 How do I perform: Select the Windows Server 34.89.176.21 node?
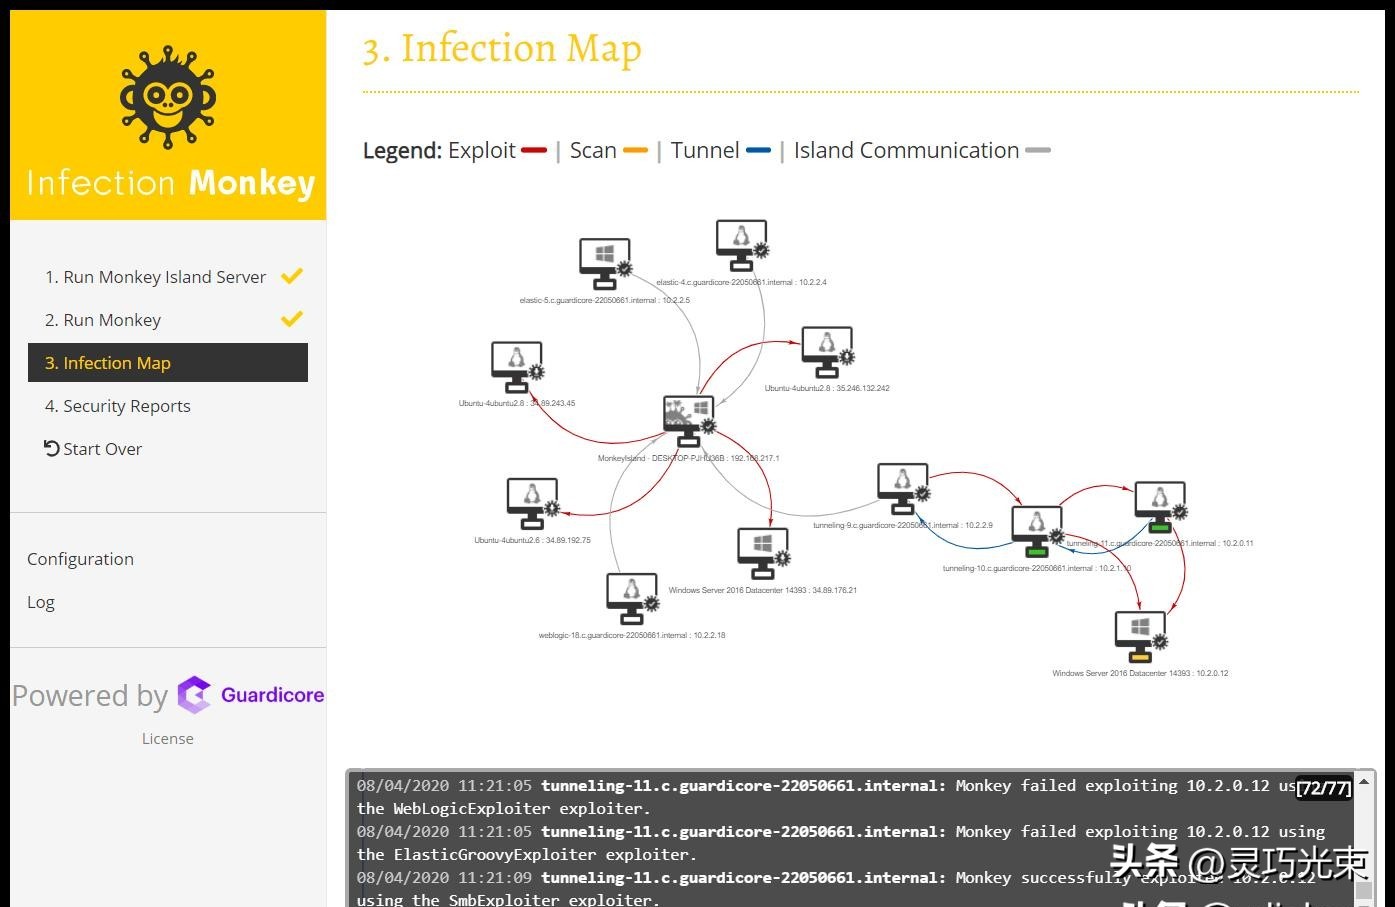763,553
